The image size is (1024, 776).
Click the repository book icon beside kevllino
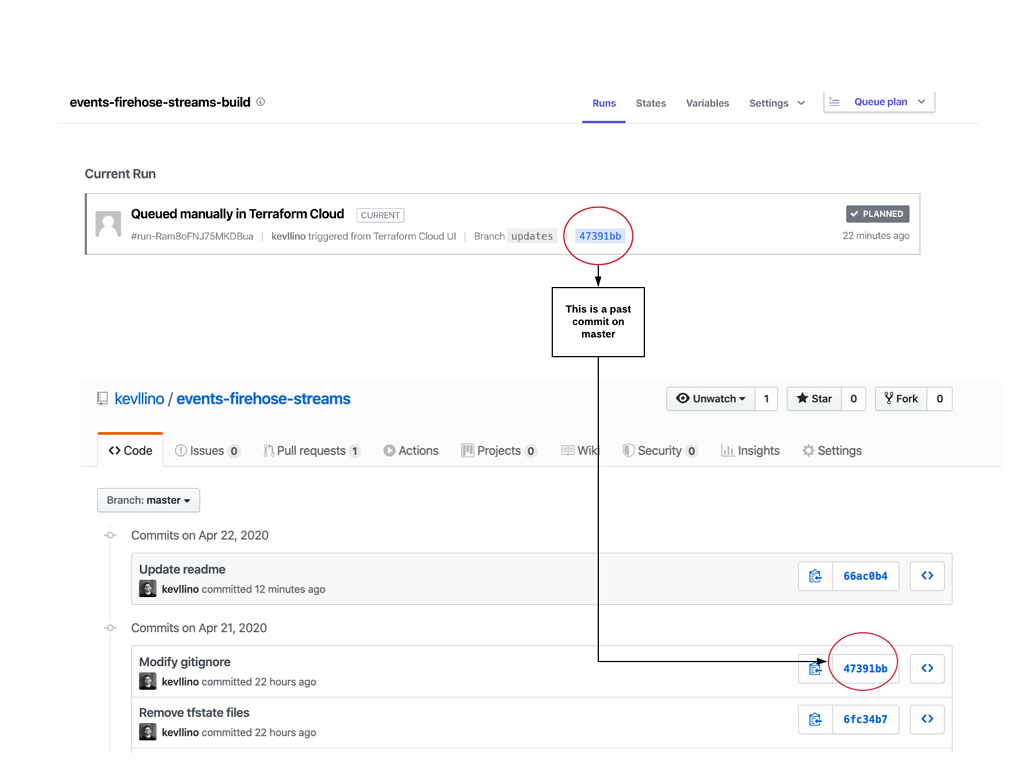[x=101, y=398]
